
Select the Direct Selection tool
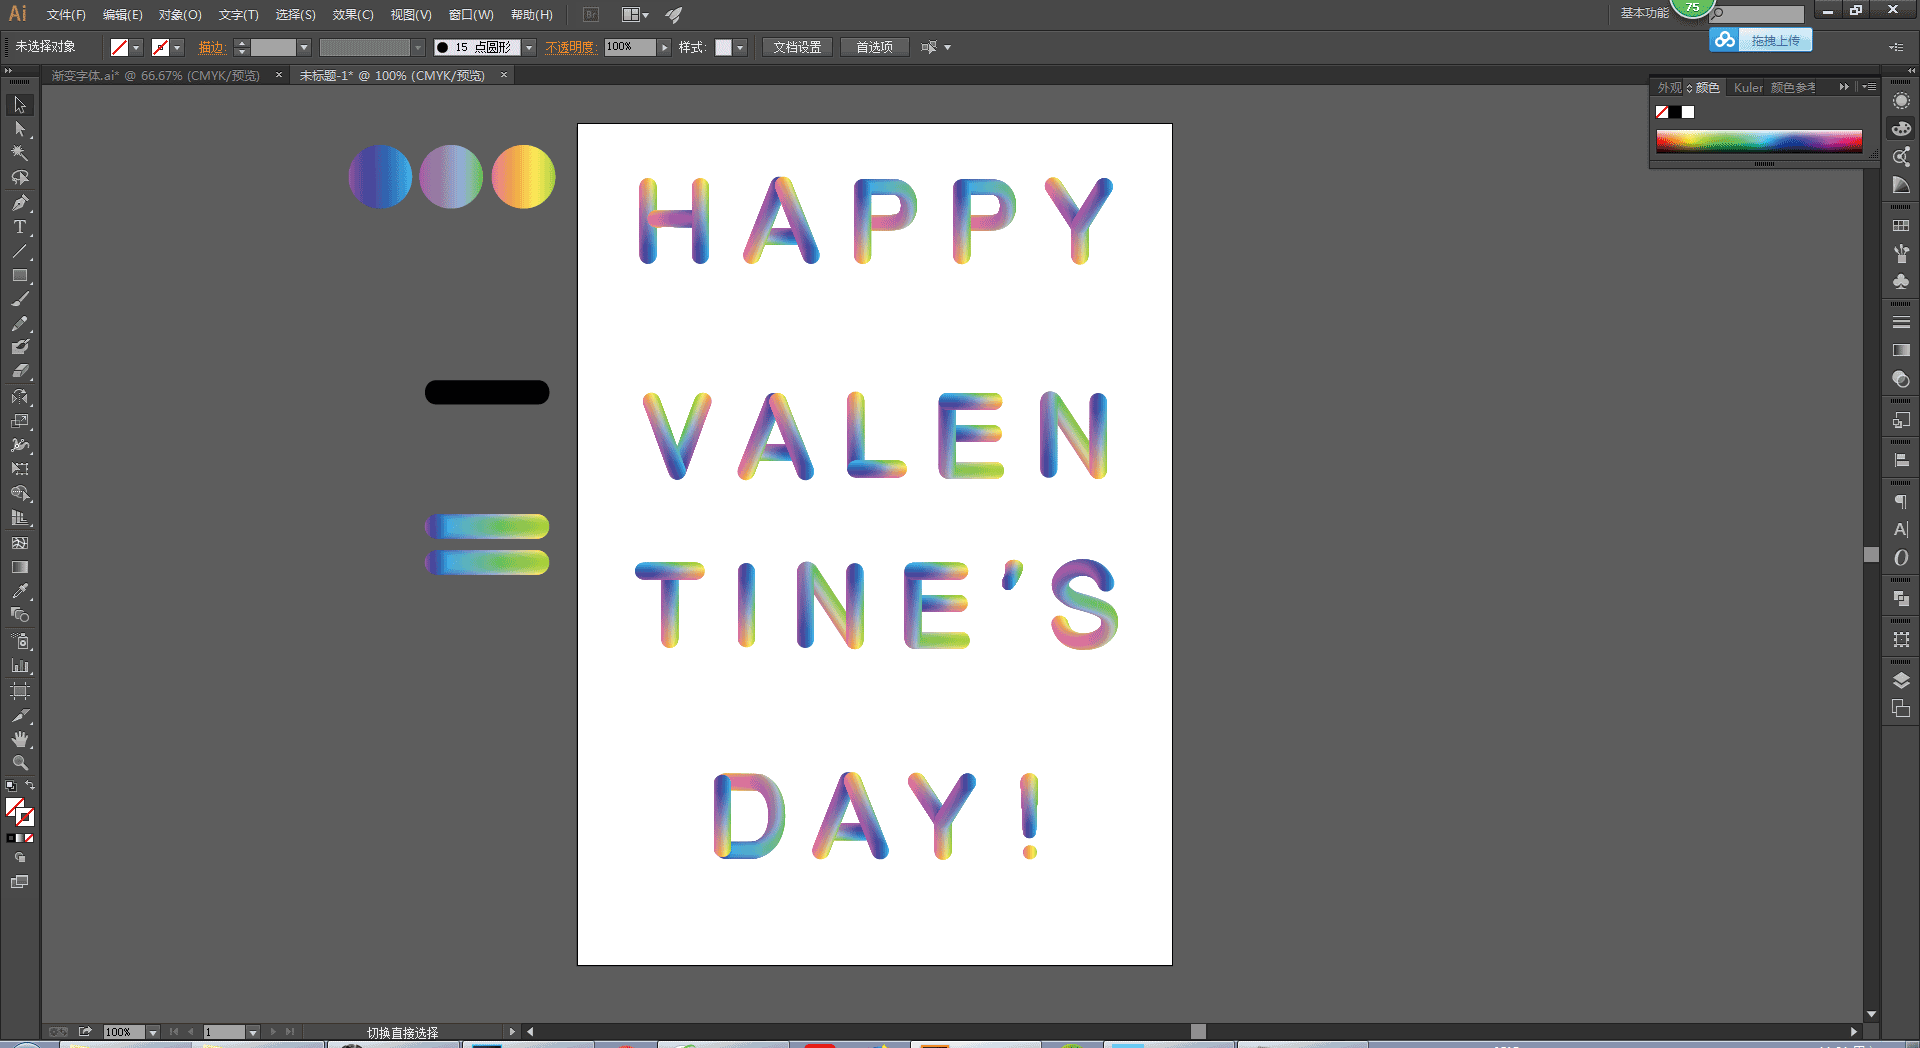pos(20,129)
